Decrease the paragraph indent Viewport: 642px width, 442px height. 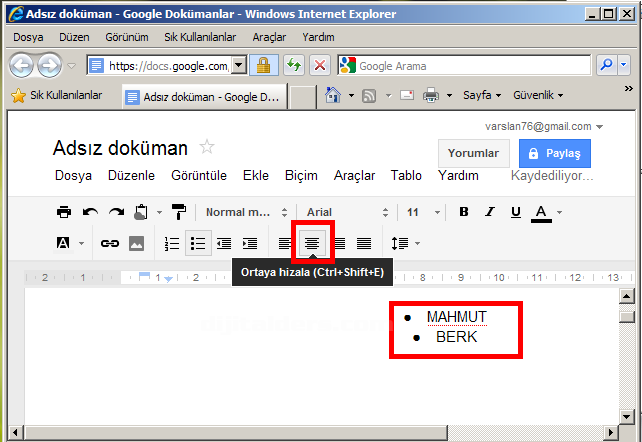[224, 243]
